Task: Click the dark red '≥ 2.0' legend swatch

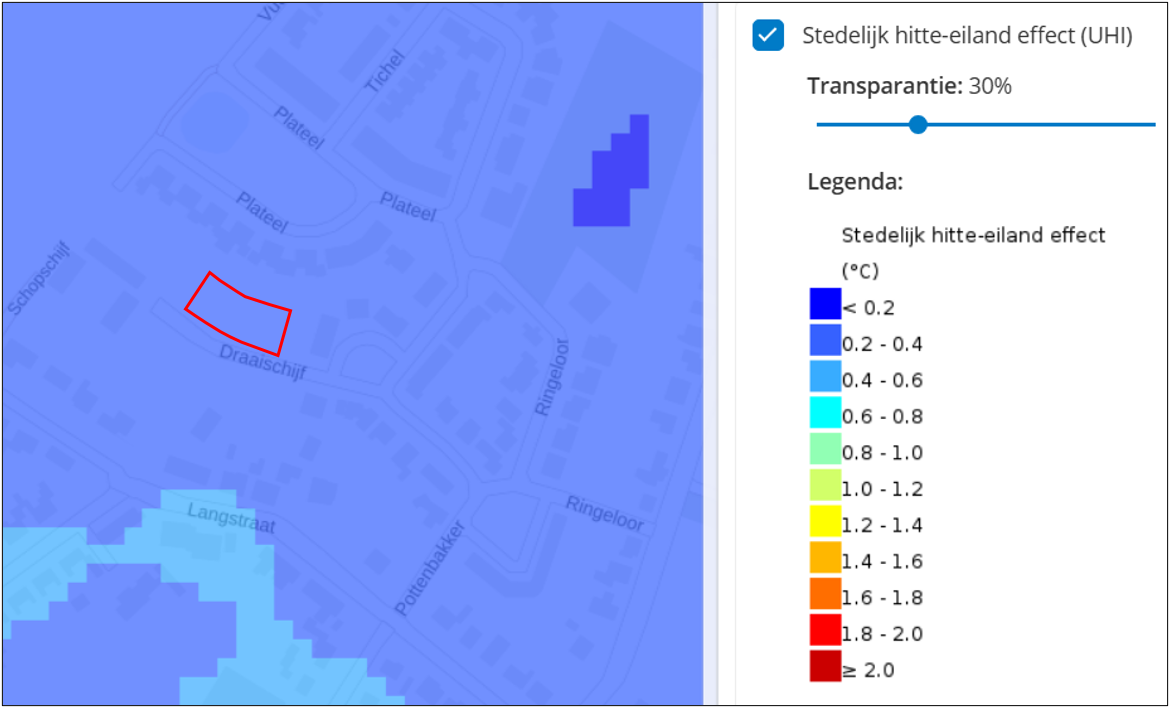Action: [x=825, y=666]
